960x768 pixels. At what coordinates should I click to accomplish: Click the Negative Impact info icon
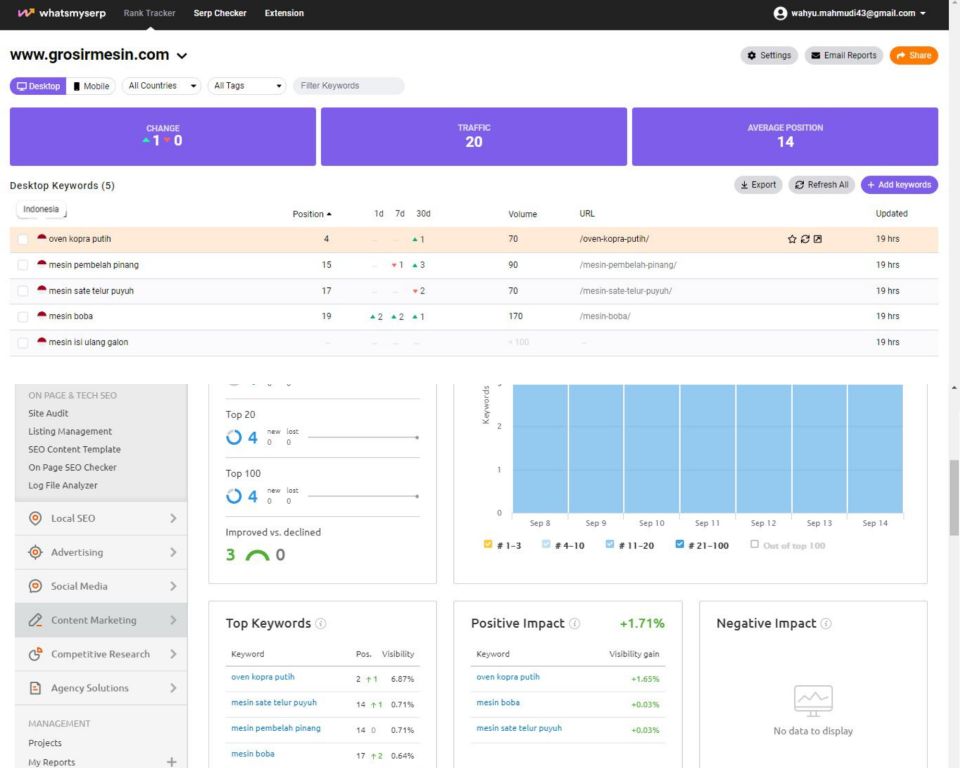[x=826, y=623]
